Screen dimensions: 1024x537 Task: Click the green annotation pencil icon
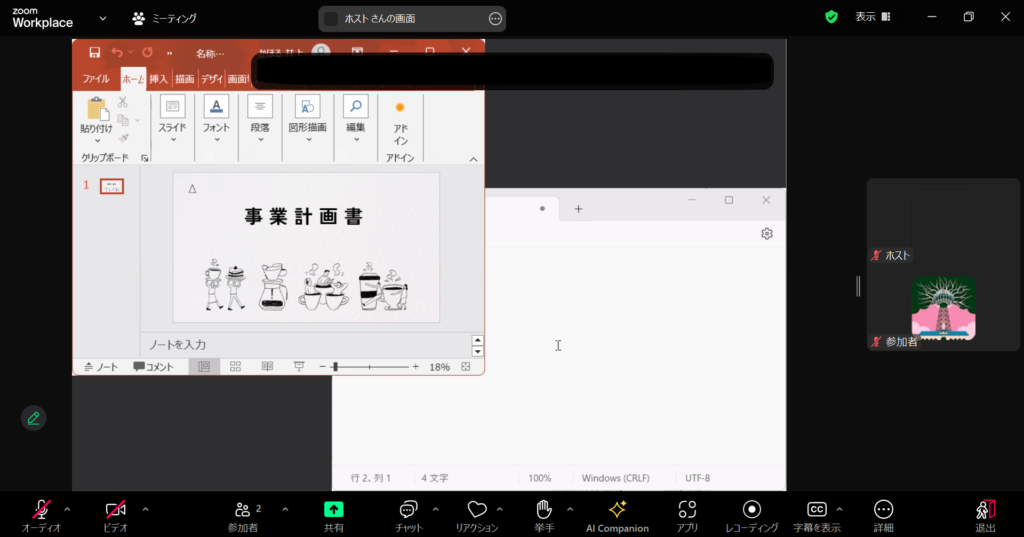point(34,418)
